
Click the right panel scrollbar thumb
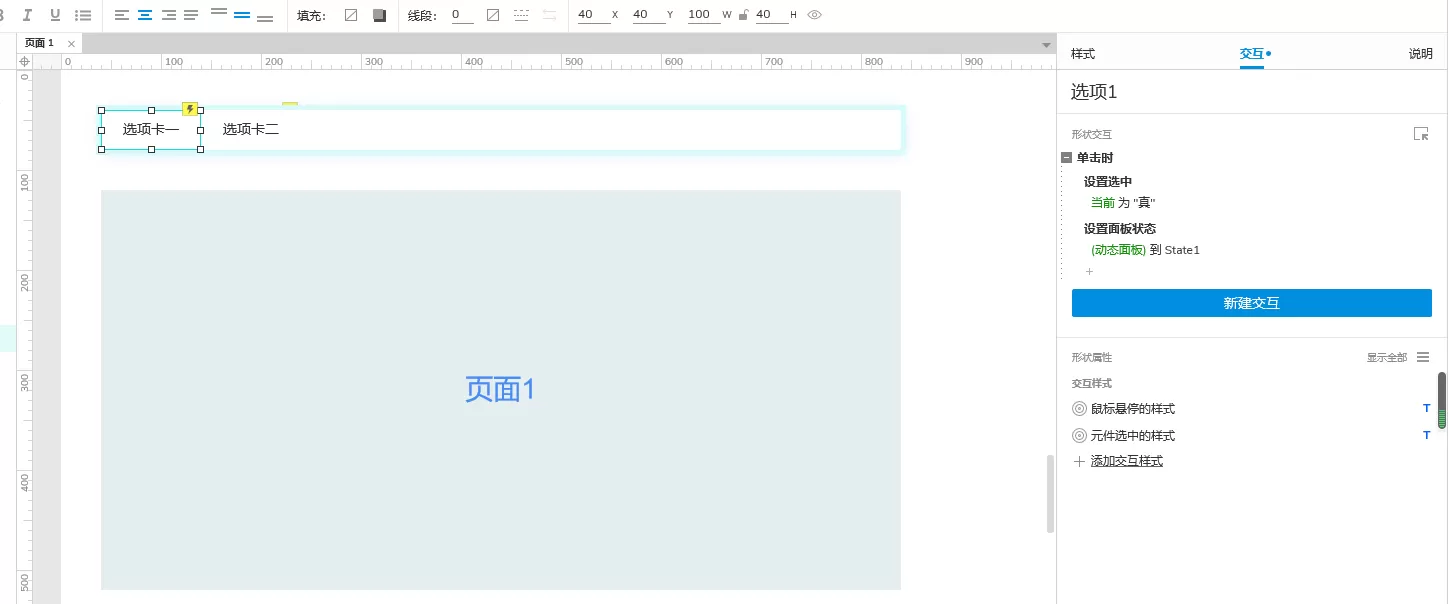(x=1442, y=400)
